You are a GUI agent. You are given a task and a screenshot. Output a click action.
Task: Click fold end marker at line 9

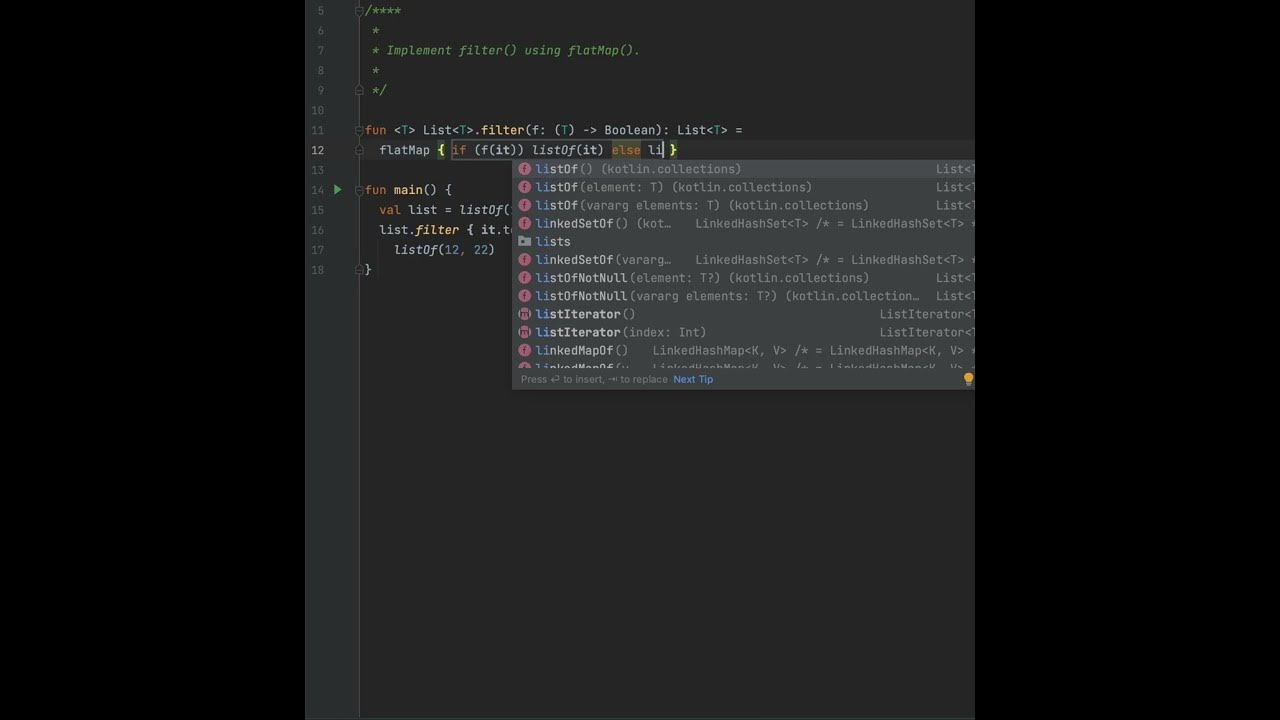click(359, 90)
